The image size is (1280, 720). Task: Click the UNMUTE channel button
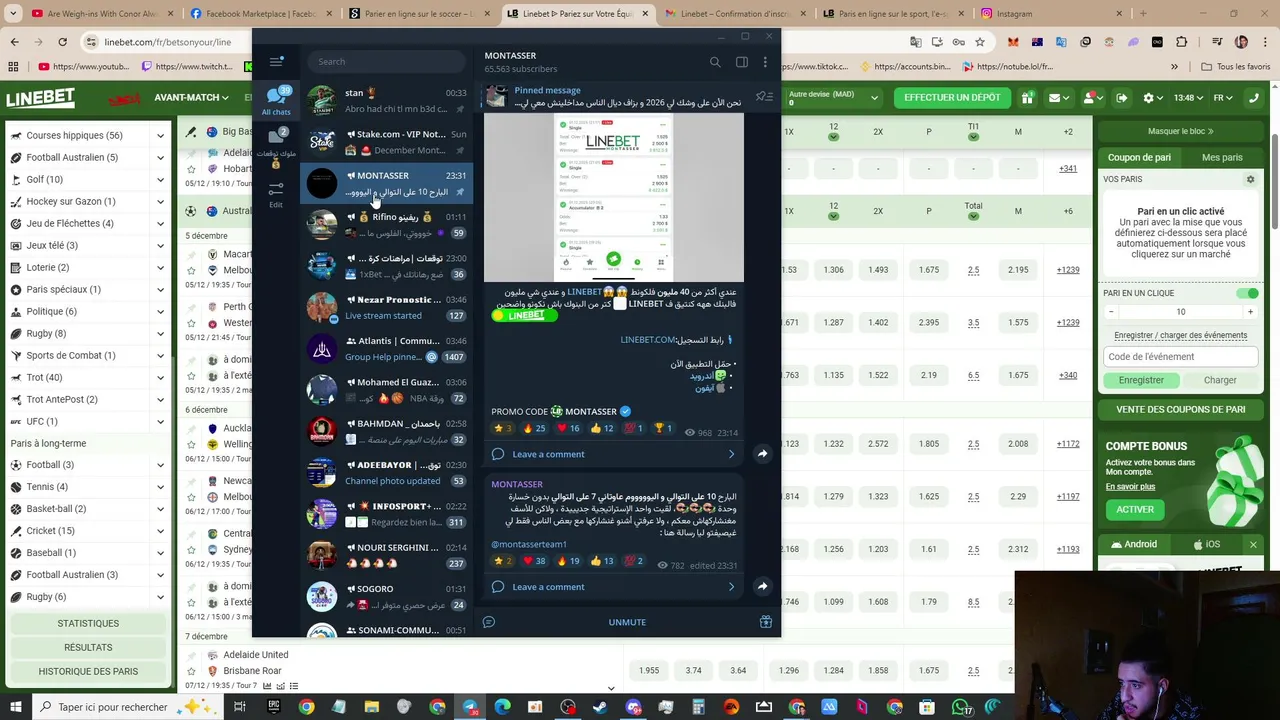point(627,622)
